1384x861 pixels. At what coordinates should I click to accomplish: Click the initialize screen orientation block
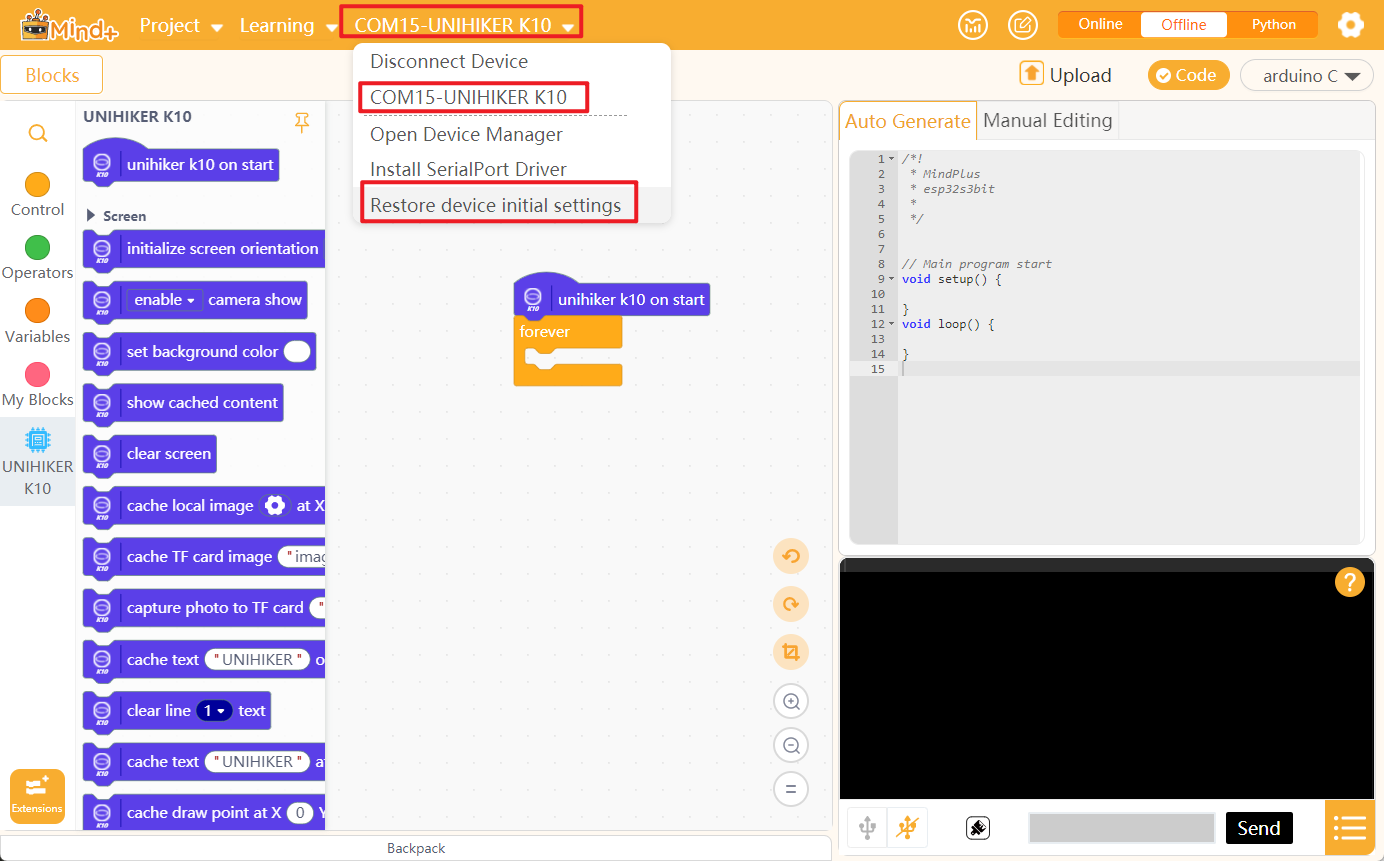[205, 249]
